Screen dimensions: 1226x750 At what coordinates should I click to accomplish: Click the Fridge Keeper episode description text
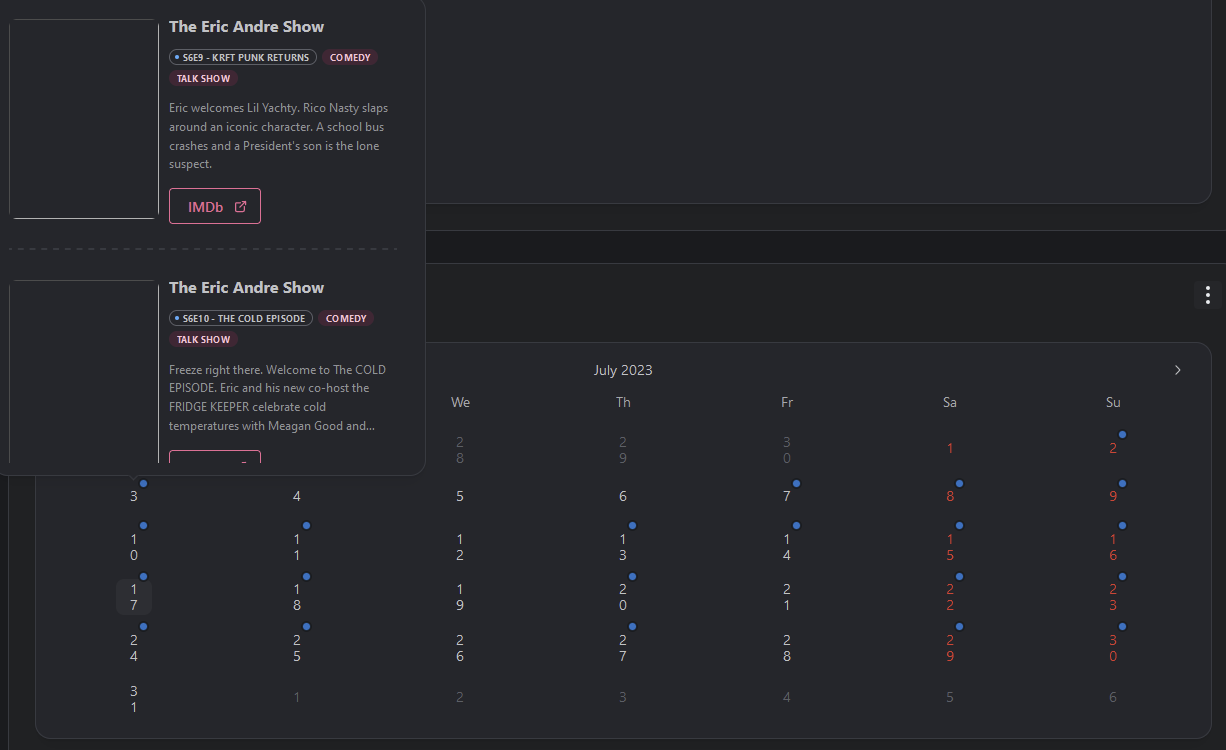pos(278,398)
